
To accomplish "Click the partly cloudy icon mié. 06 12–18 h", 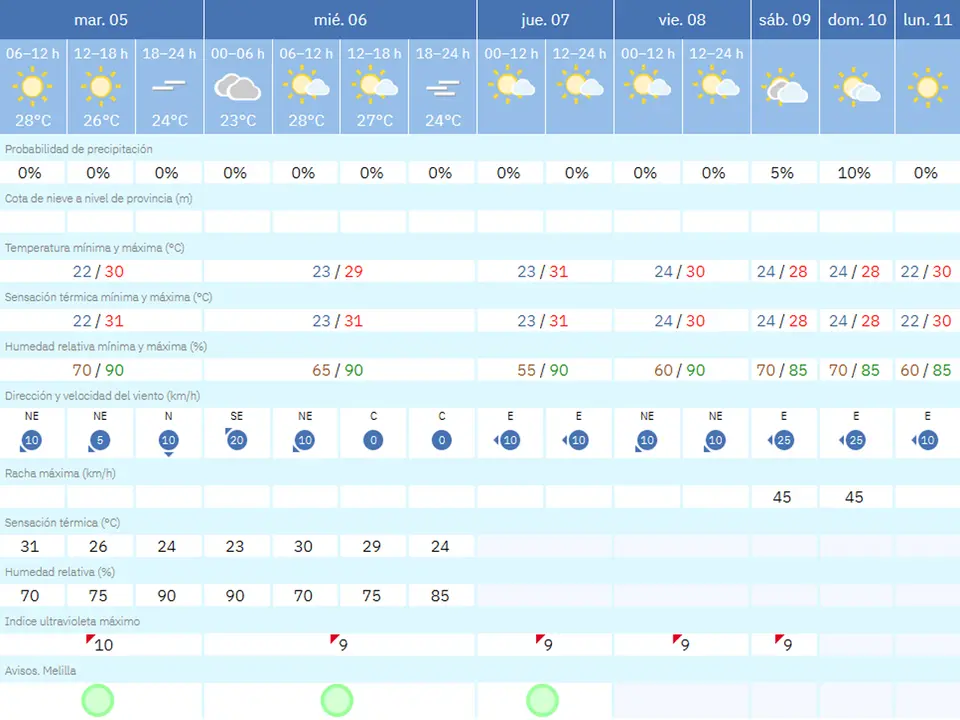I will [x=375, y=86].
